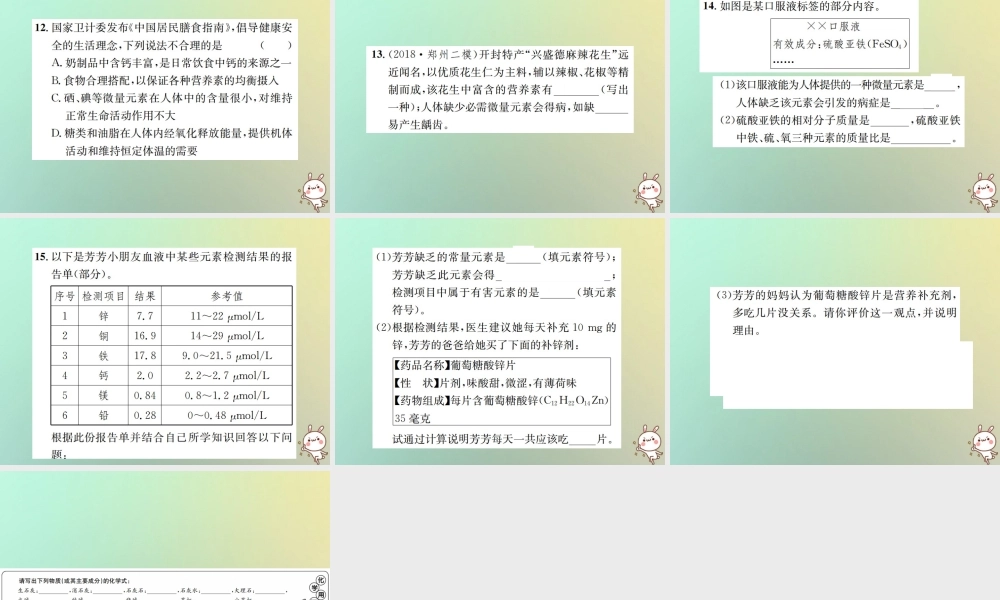
Task: Click the 35 毫克 text
Action: [413, 418]
